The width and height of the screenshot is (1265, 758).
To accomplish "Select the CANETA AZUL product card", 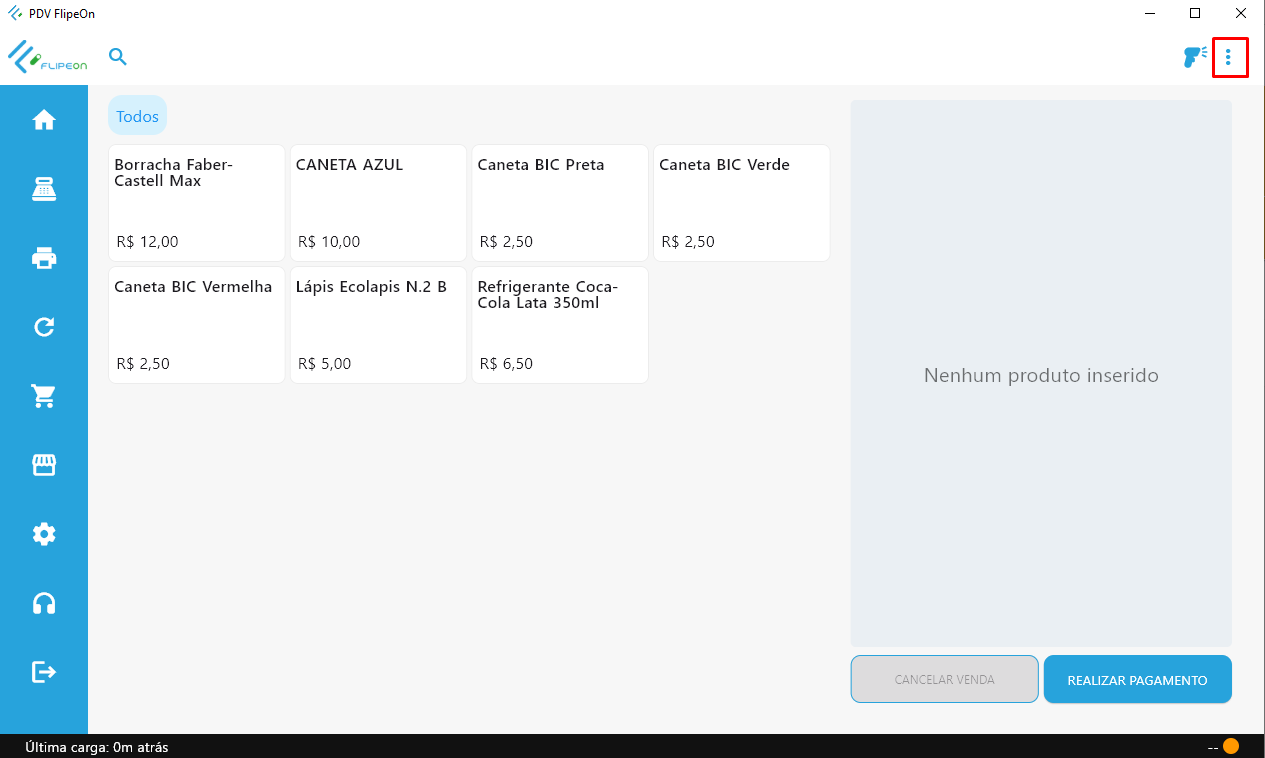I will pyautogui.click(x=378, y=203).
